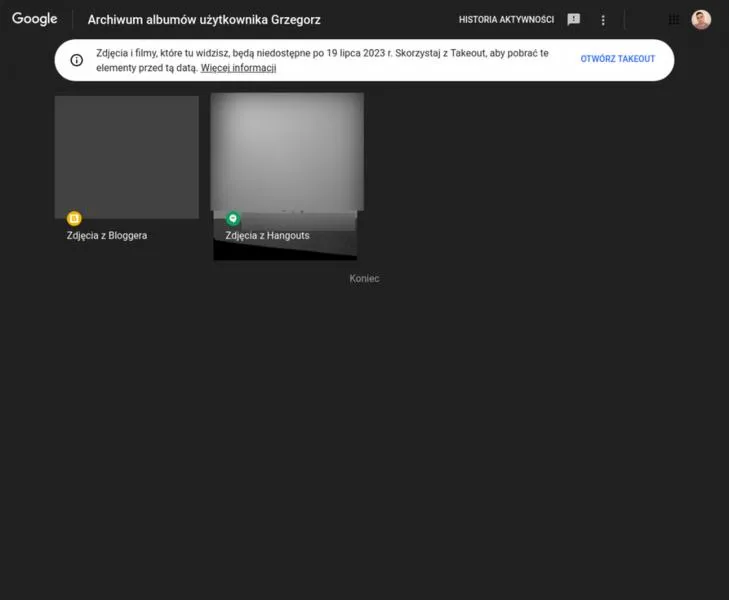Open the Zdjęcia z Bloggera album thumbnail
729x600 pixels.
coord(126,157)
